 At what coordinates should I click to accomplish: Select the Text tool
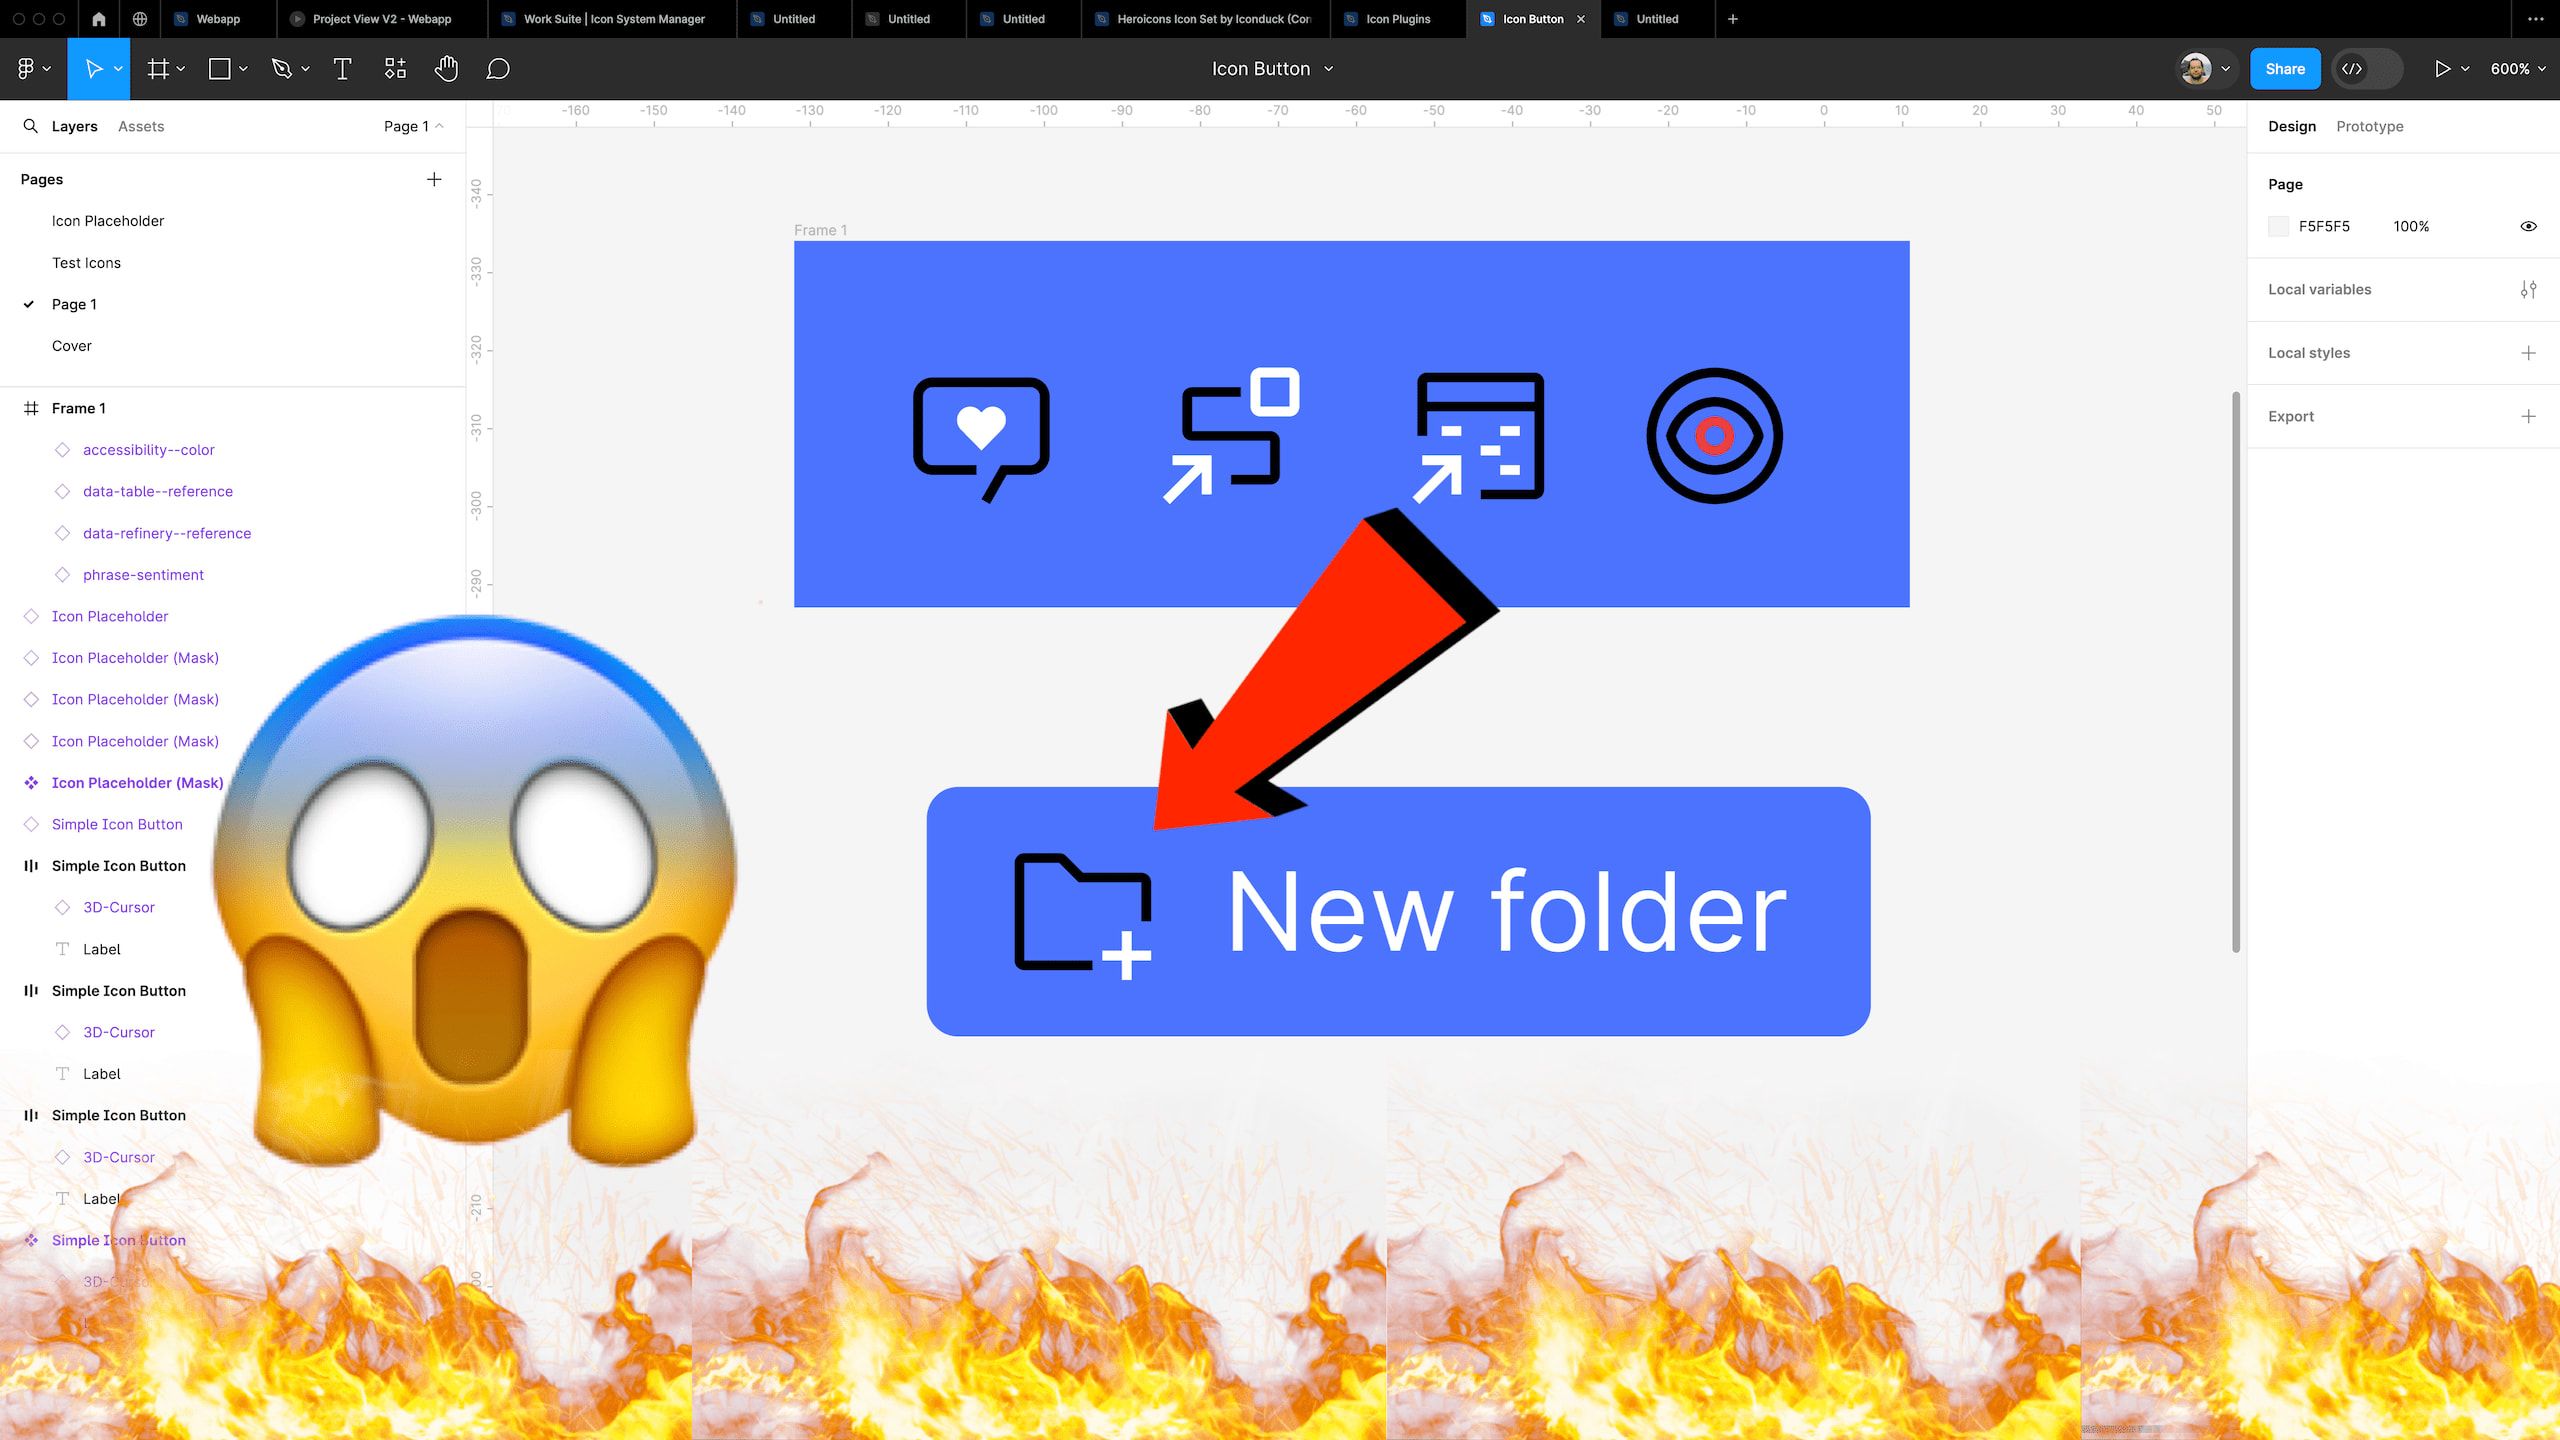click(343, 68)
